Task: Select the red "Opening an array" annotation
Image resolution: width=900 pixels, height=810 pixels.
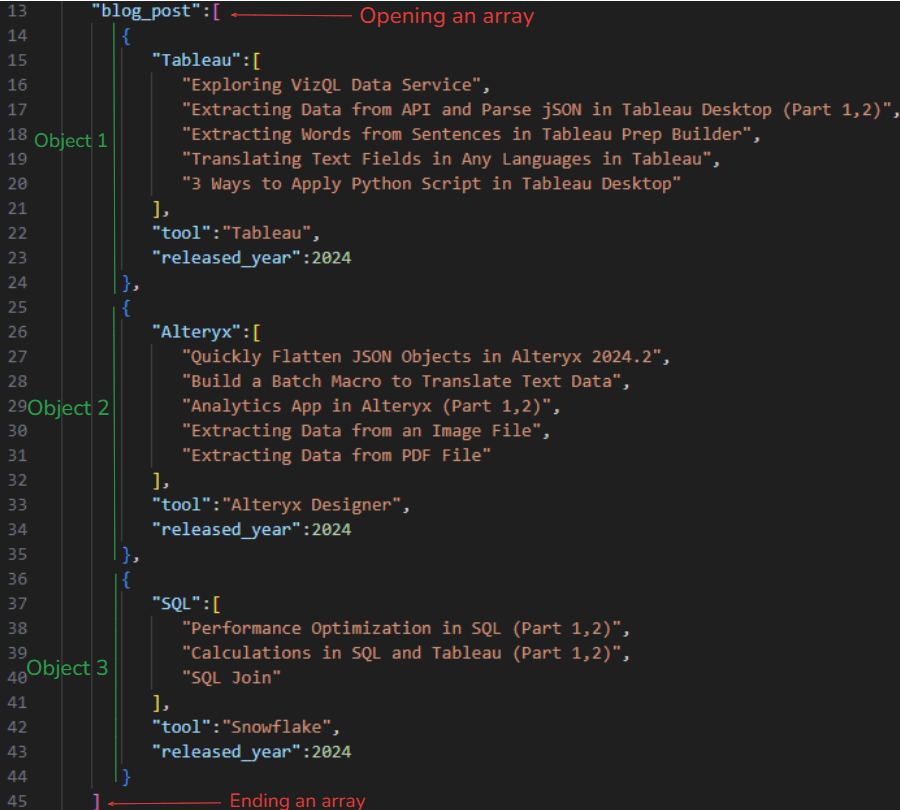Action: pyautogui.click(x=447, y=16)
